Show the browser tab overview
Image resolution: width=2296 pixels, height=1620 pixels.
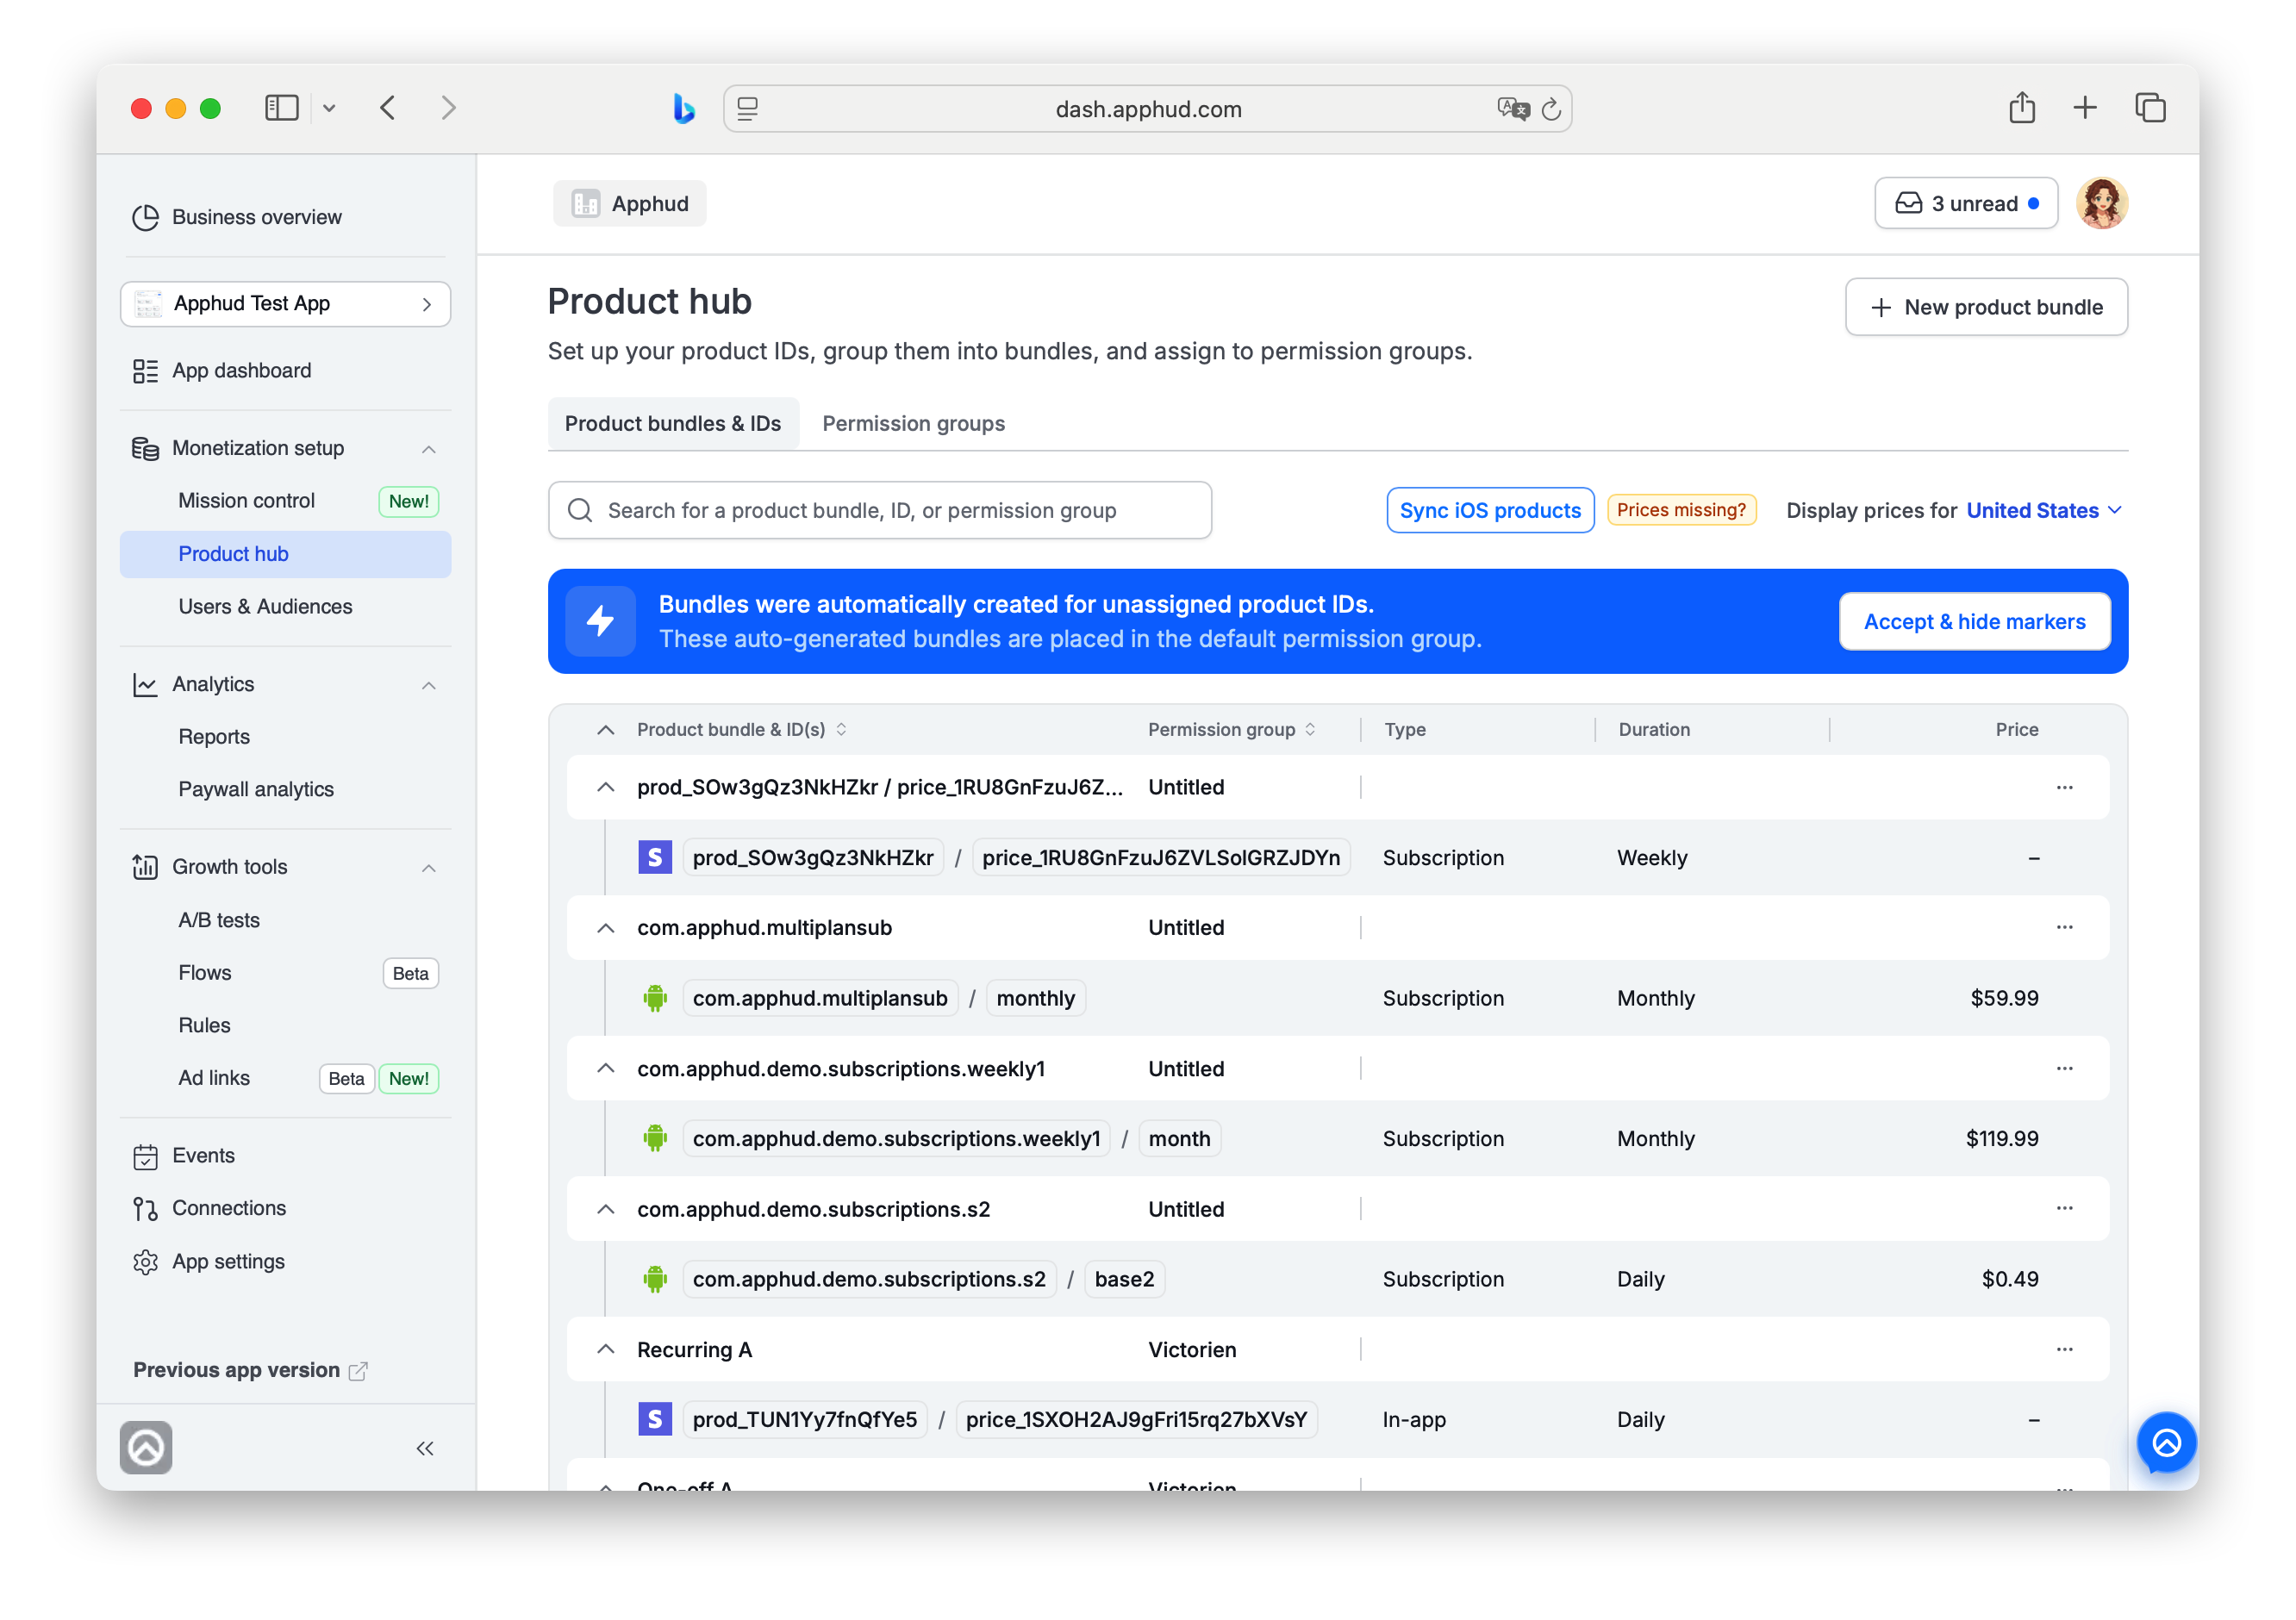click(2150, 108)
